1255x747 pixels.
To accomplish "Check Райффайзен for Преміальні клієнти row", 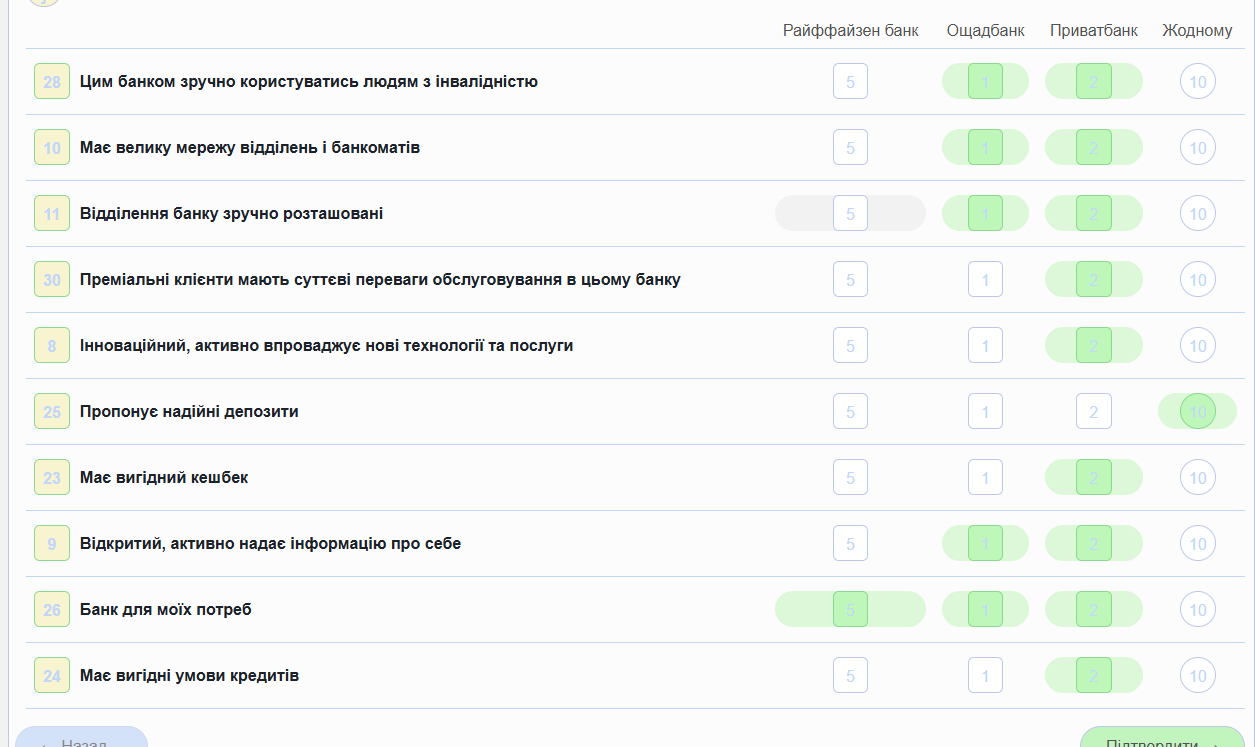I will [850, 279].
